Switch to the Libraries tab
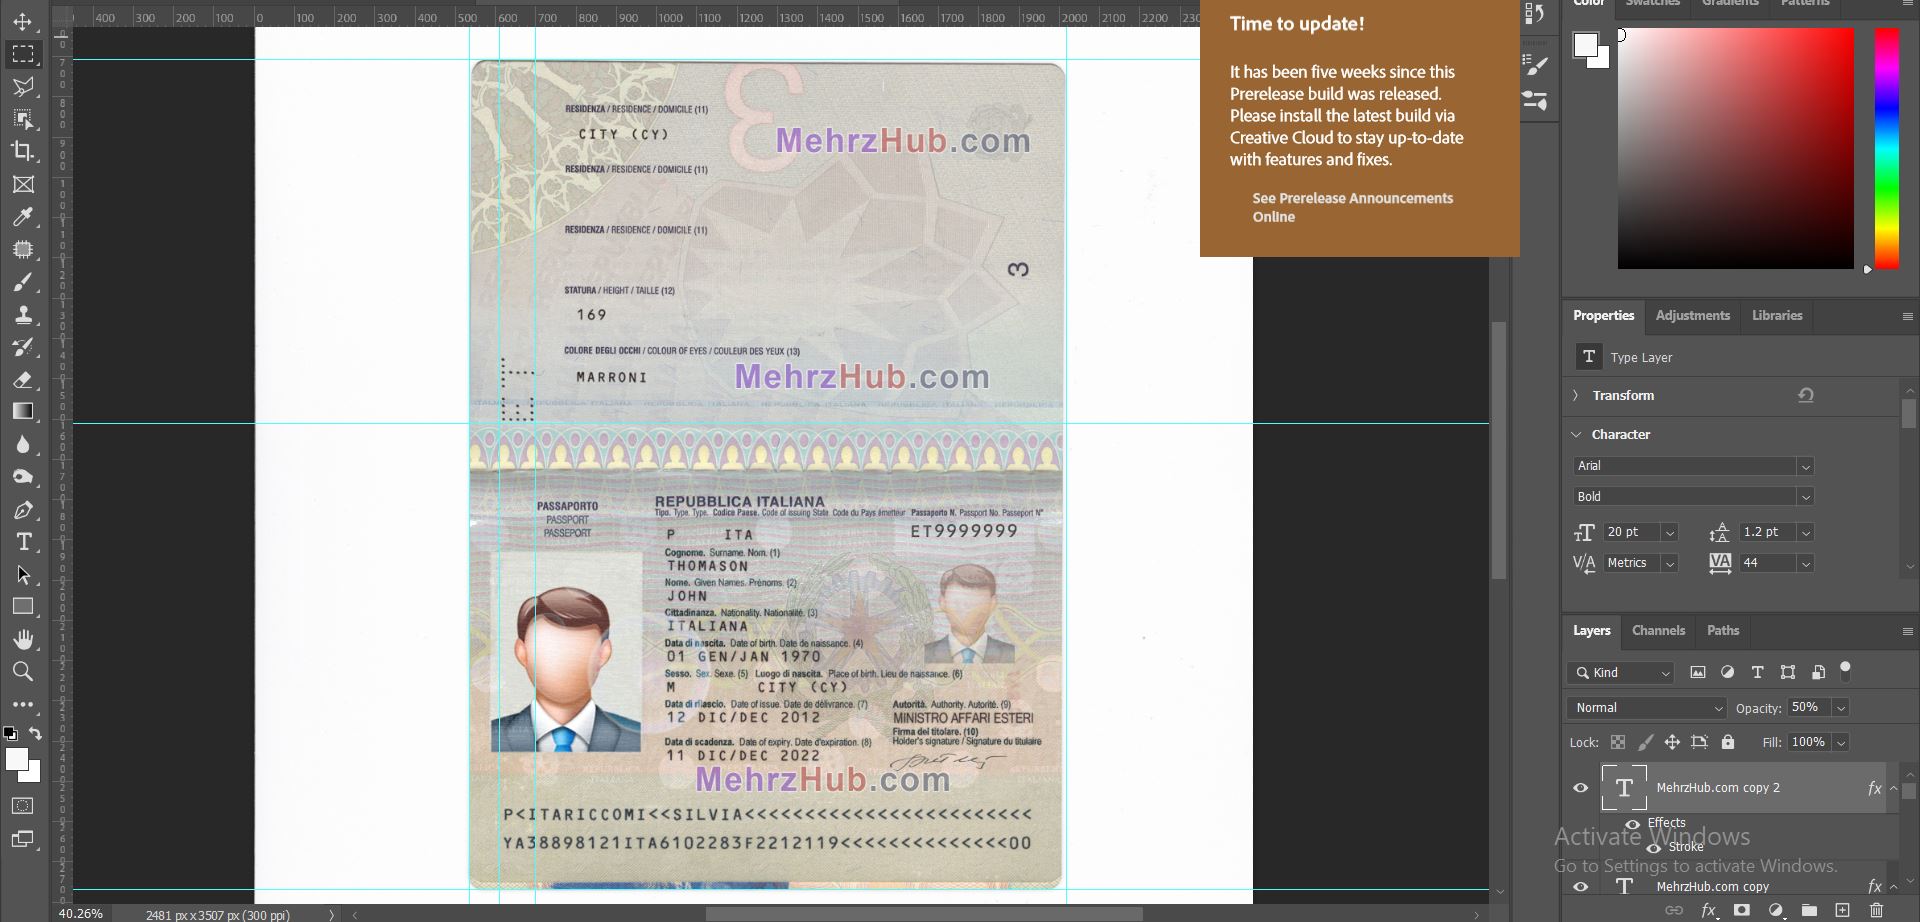Viewport: 1920px width, 922px height. coord(1777,316)
